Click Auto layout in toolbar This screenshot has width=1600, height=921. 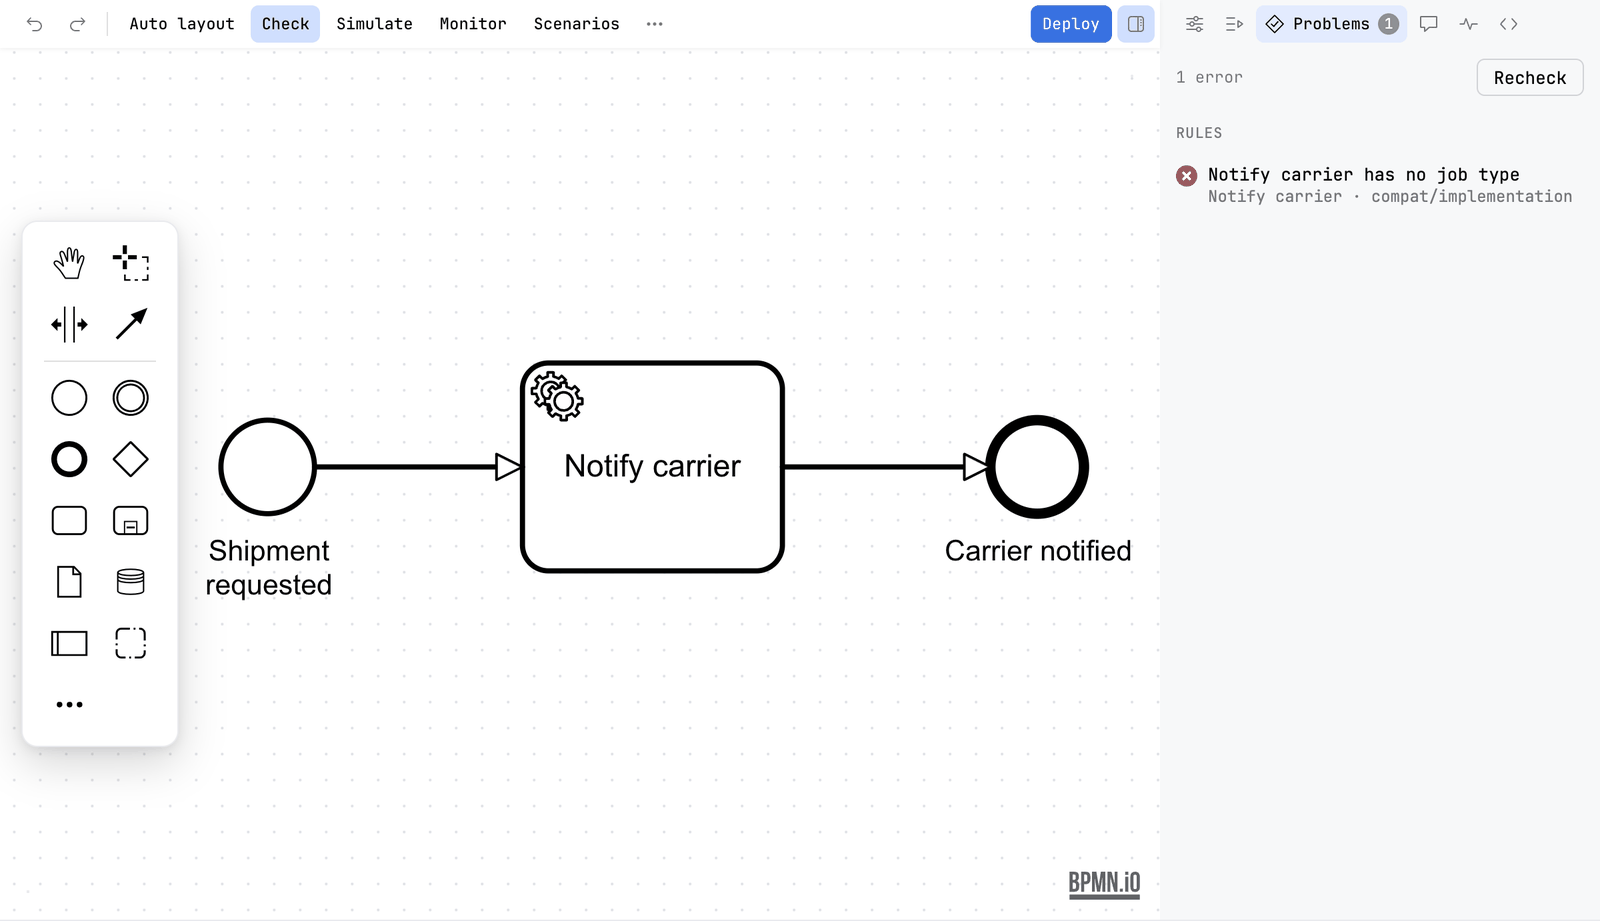point(182,24)
